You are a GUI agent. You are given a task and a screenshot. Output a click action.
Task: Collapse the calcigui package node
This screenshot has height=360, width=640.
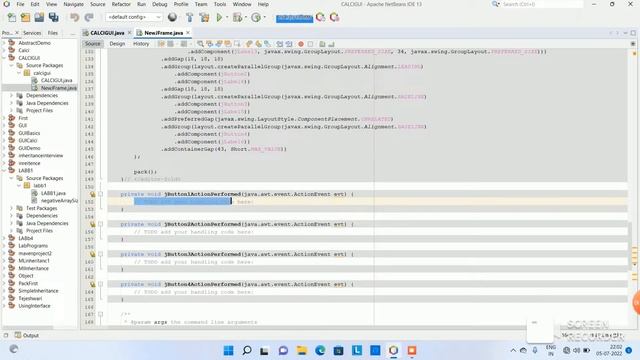[x=19, y=73]
